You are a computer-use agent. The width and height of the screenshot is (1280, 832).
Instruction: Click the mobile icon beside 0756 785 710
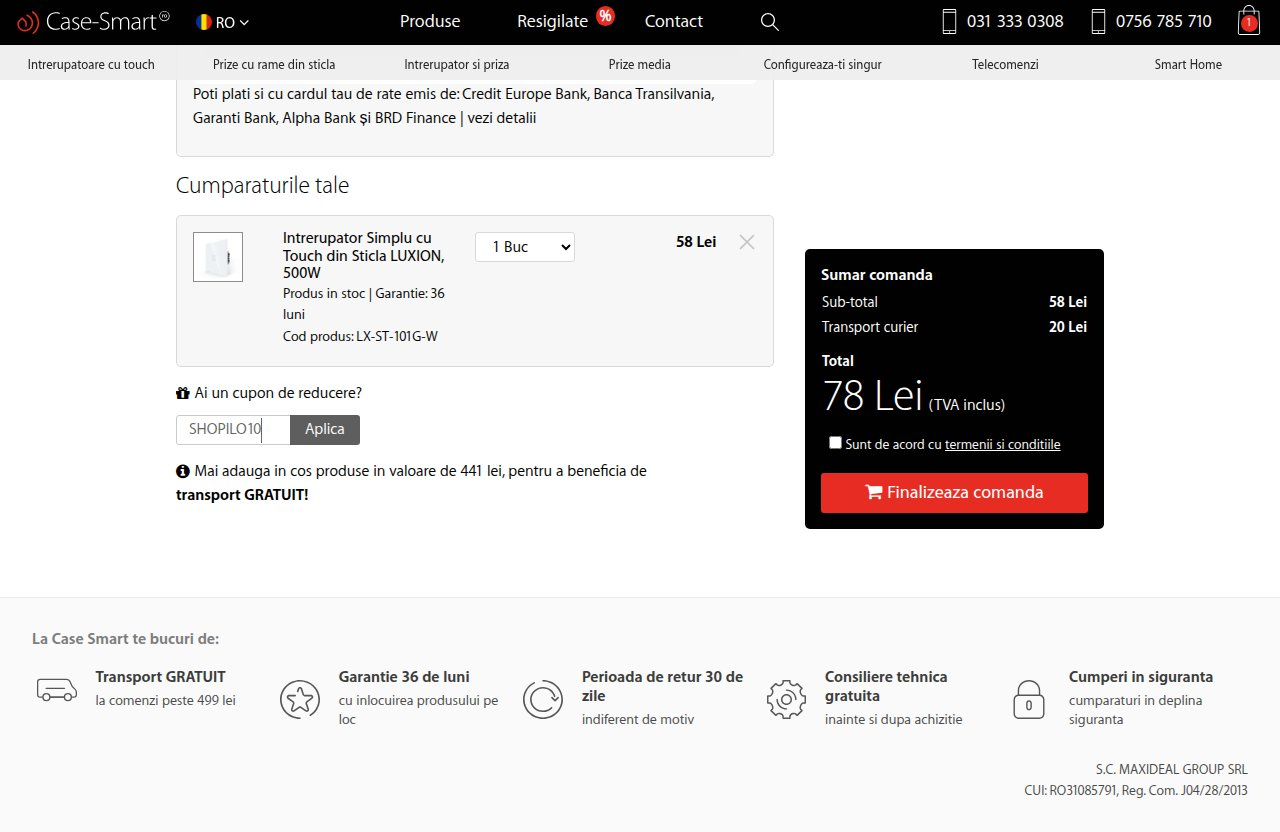(x=1098, y=22)
